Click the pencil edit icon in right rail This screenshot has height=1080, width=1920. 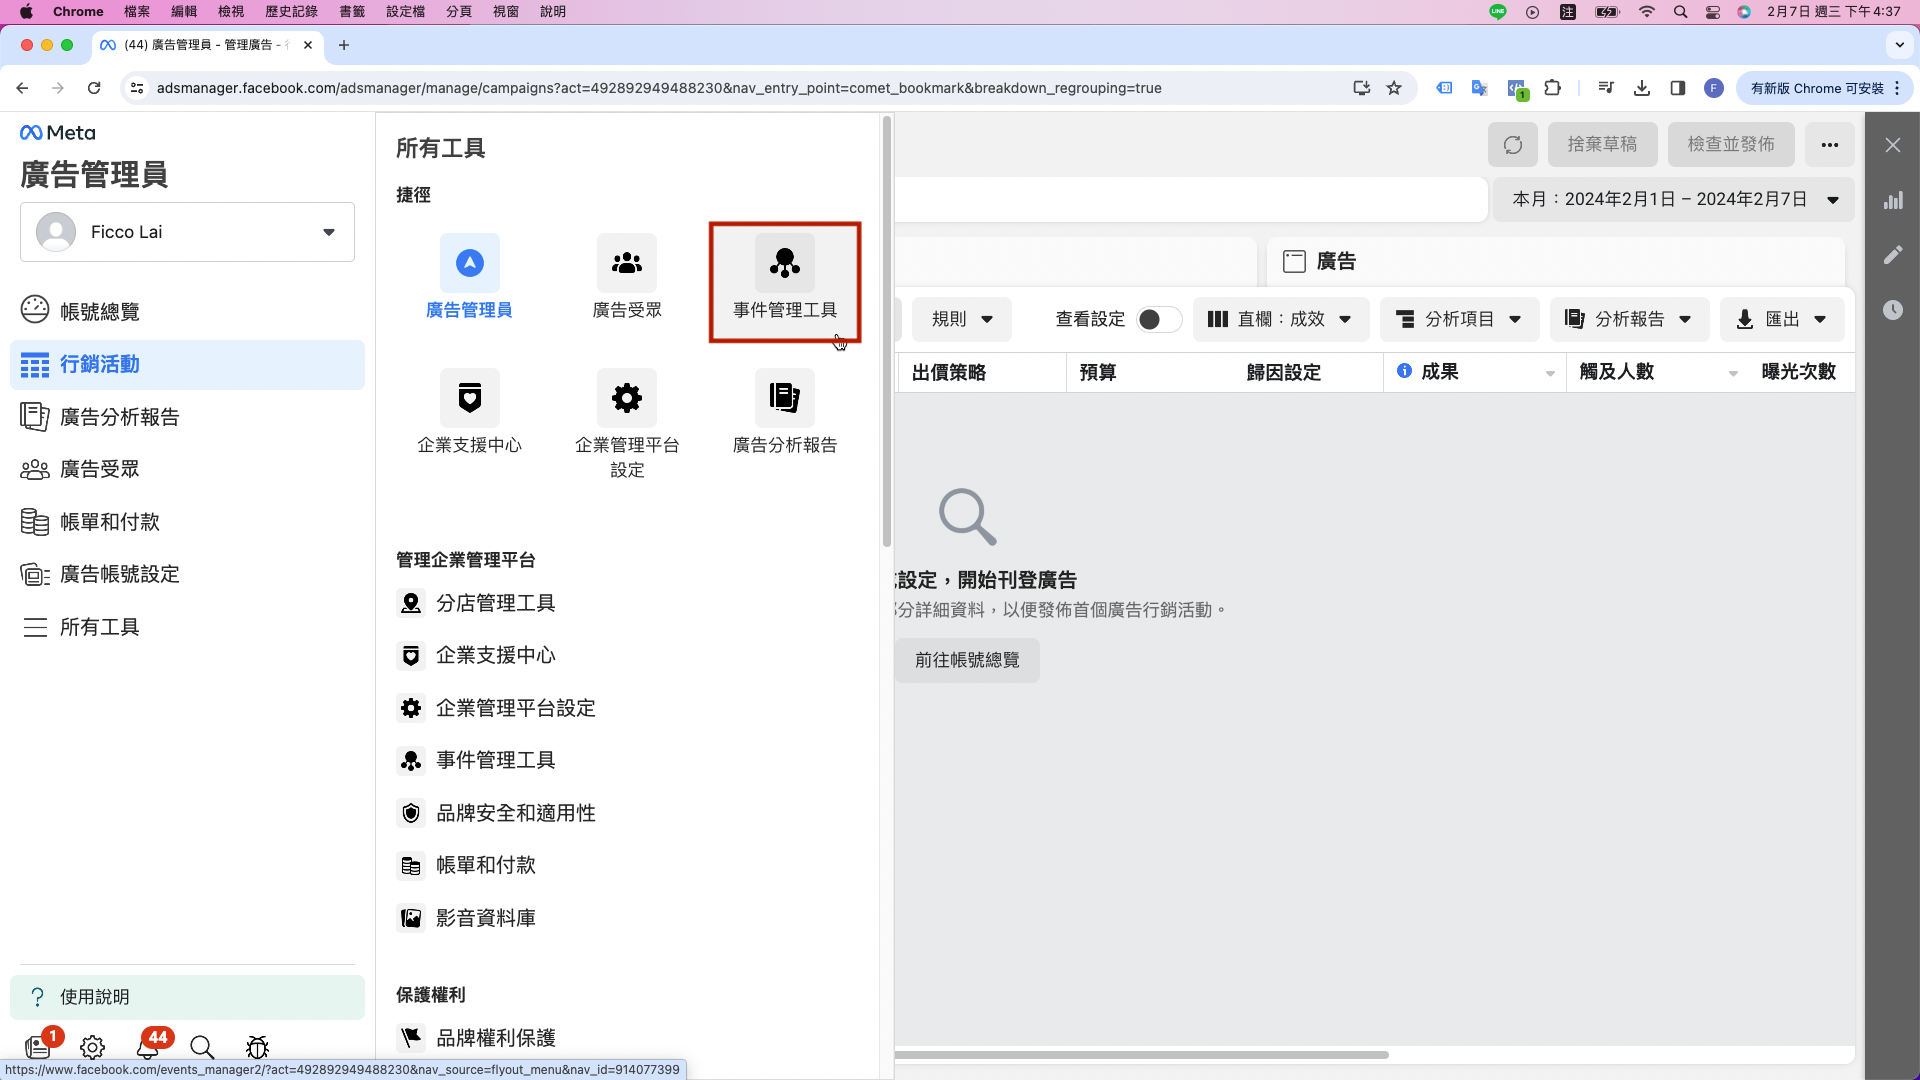(x=1893, y=255)
